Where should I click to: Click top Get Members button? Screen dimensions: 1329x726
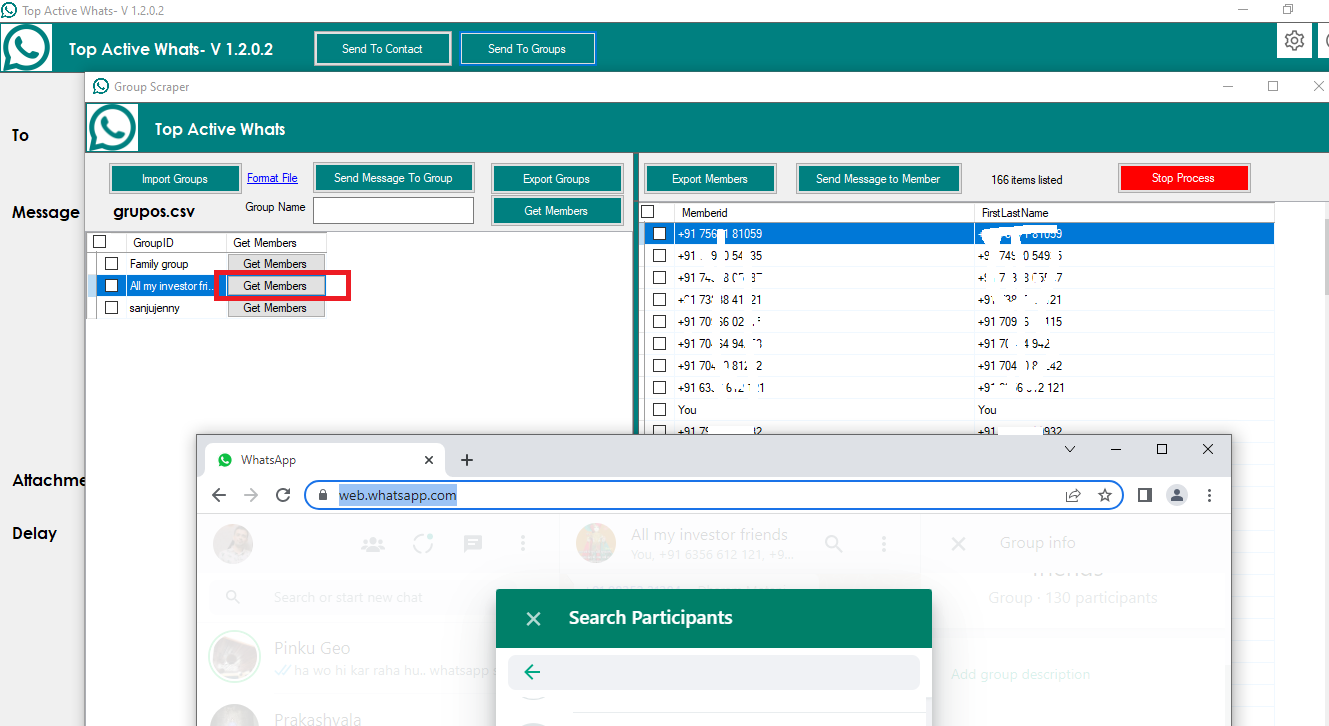point(556,211)
